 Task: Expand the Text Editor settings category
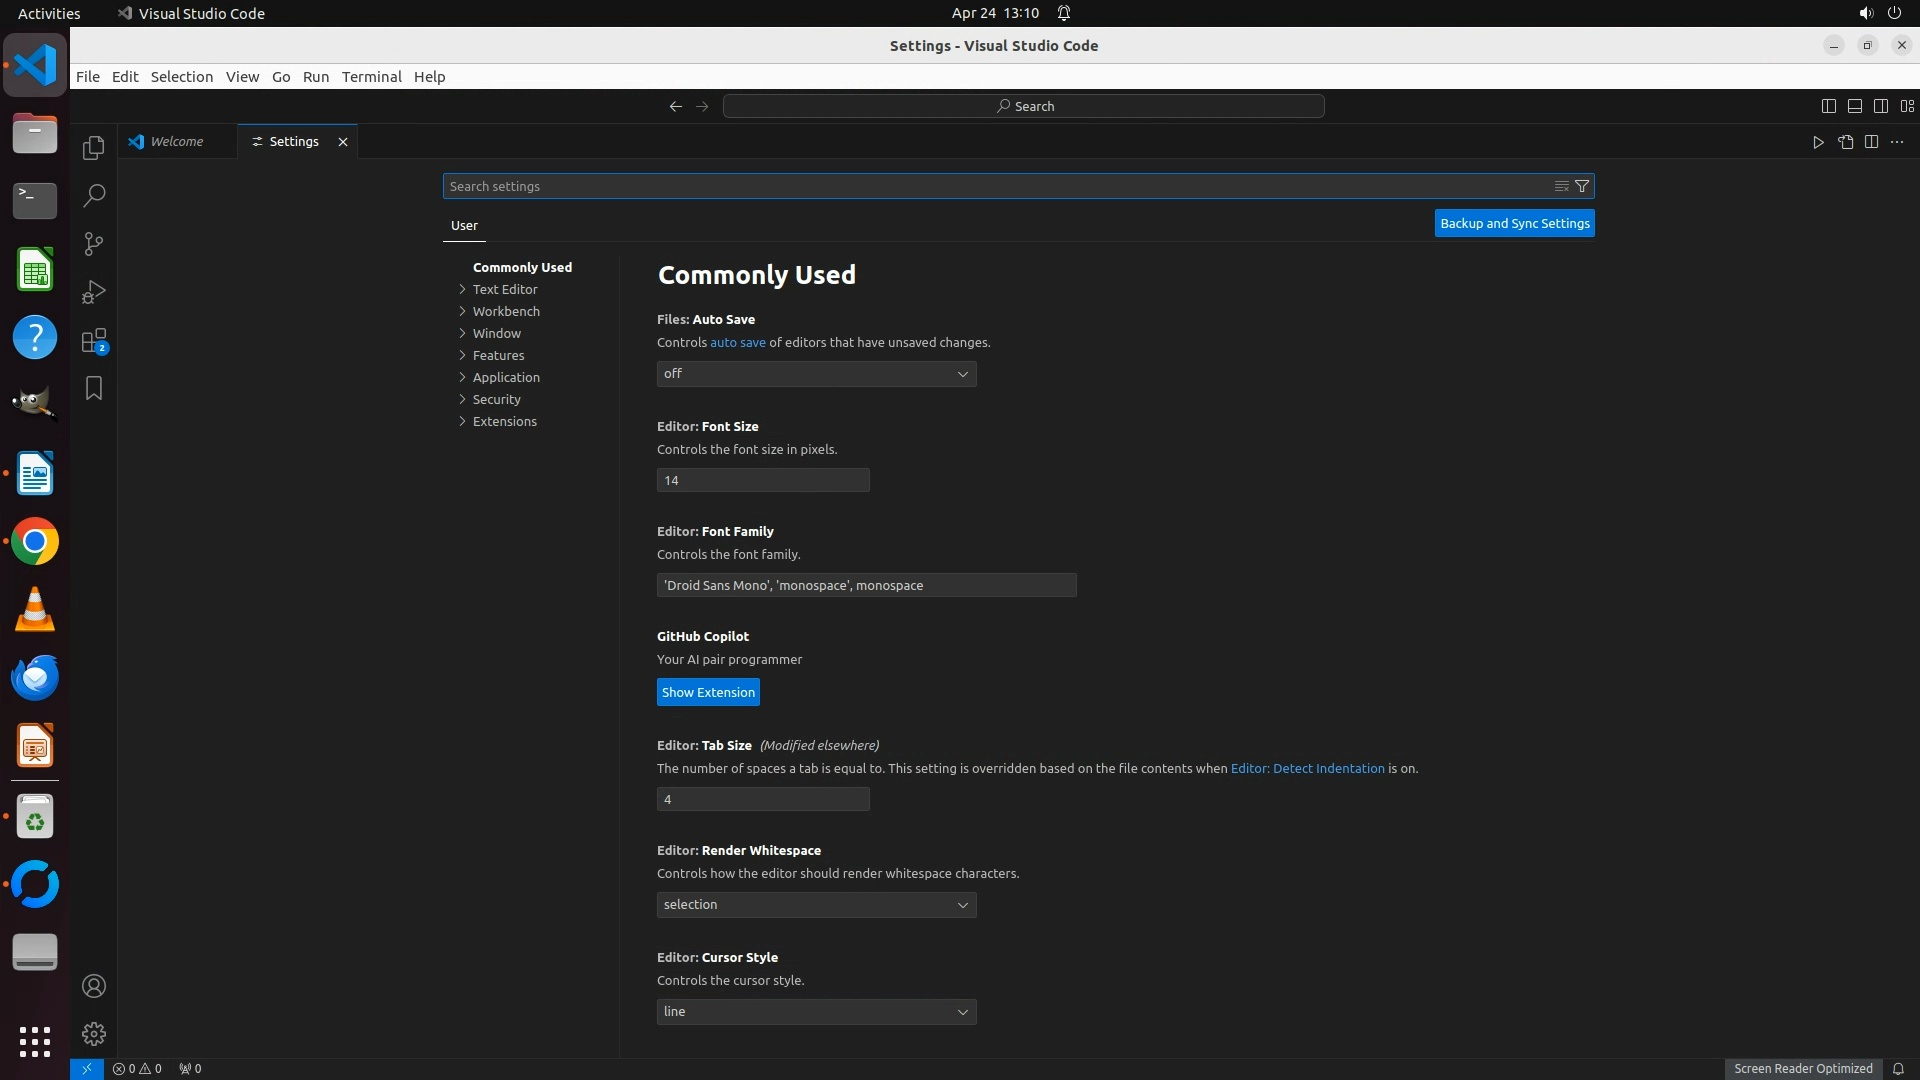coord(505,289)
